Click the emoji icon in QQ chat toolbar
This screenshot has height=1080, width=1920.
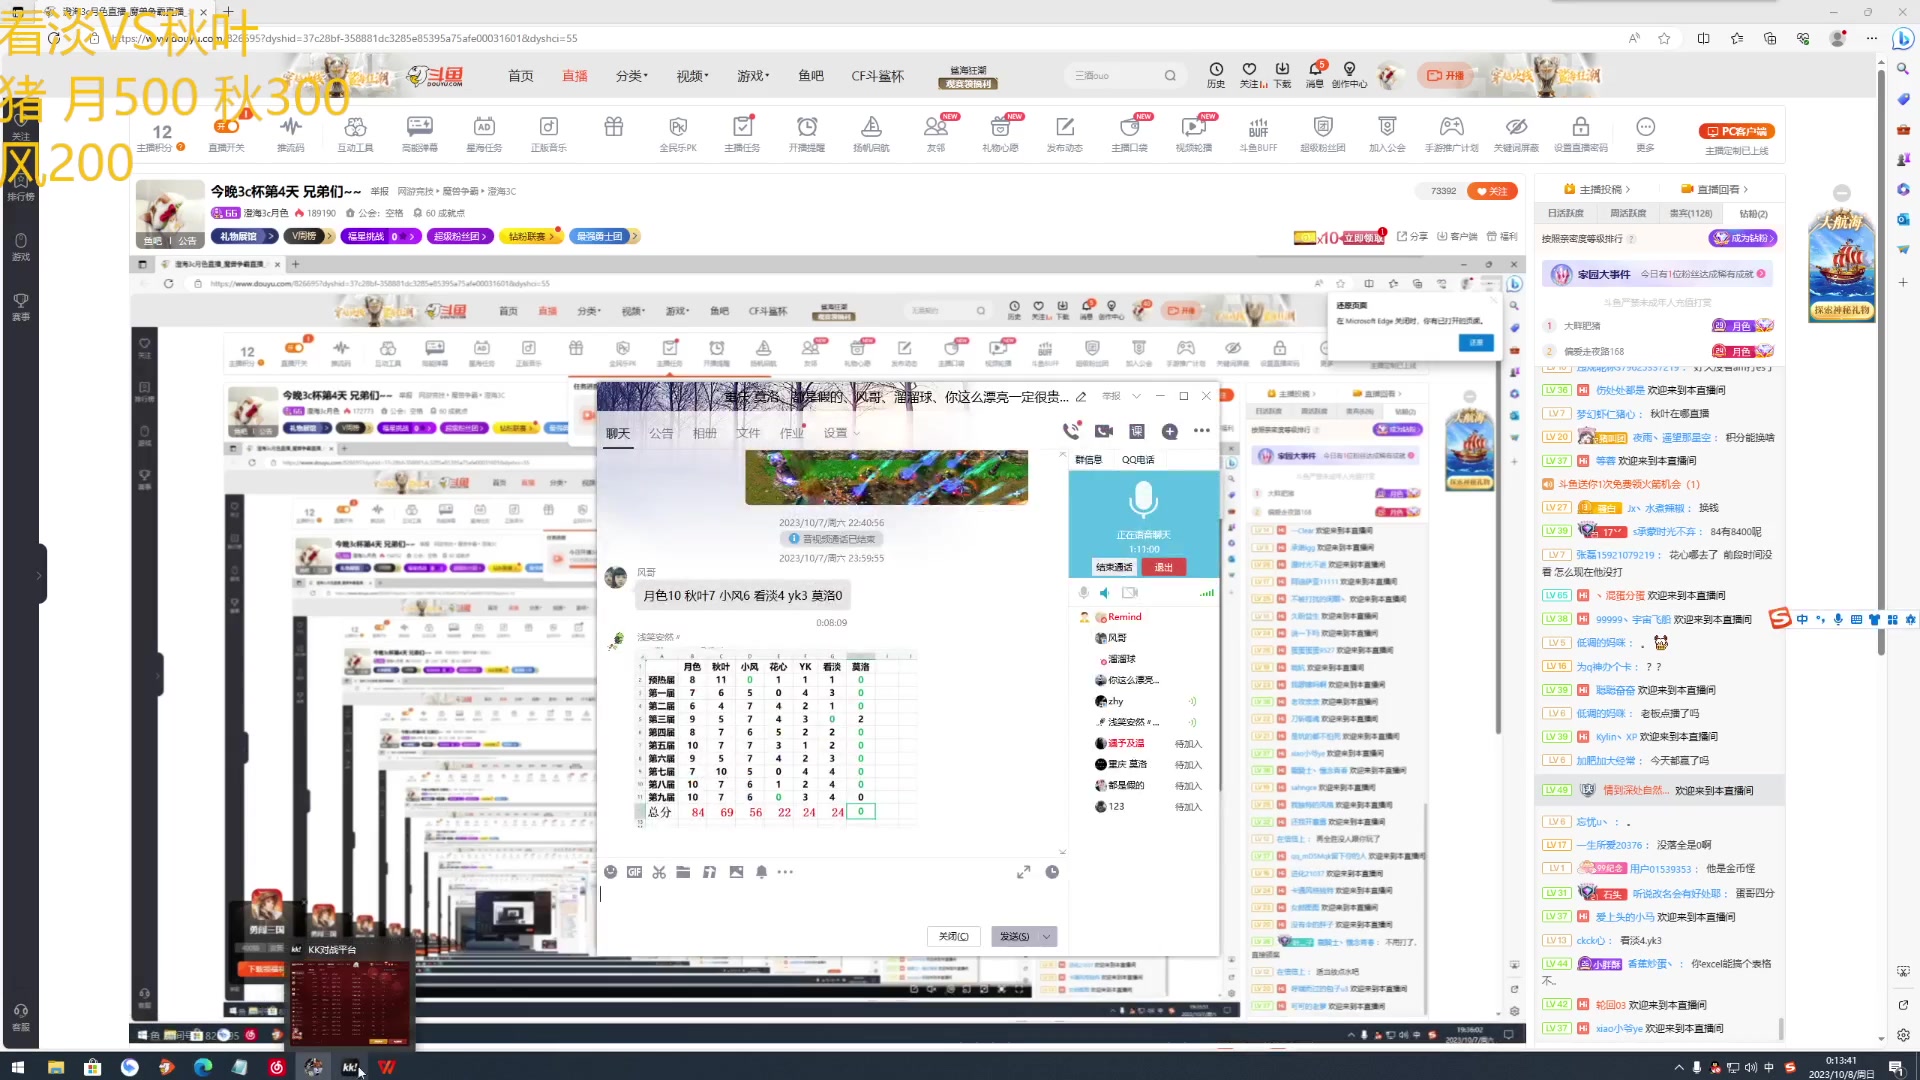click(610, 872)
